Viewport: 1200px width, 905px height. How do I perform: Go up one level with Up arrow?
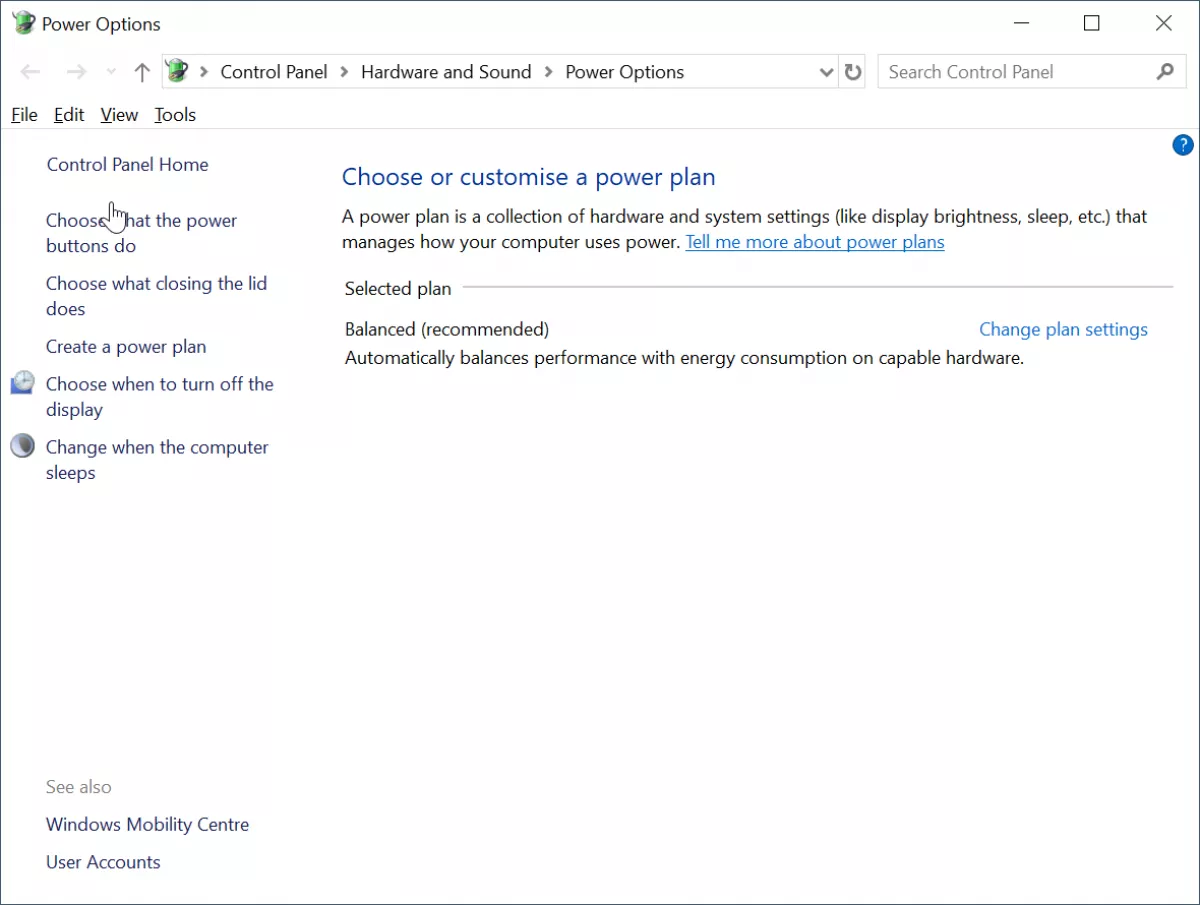[142, 72]
